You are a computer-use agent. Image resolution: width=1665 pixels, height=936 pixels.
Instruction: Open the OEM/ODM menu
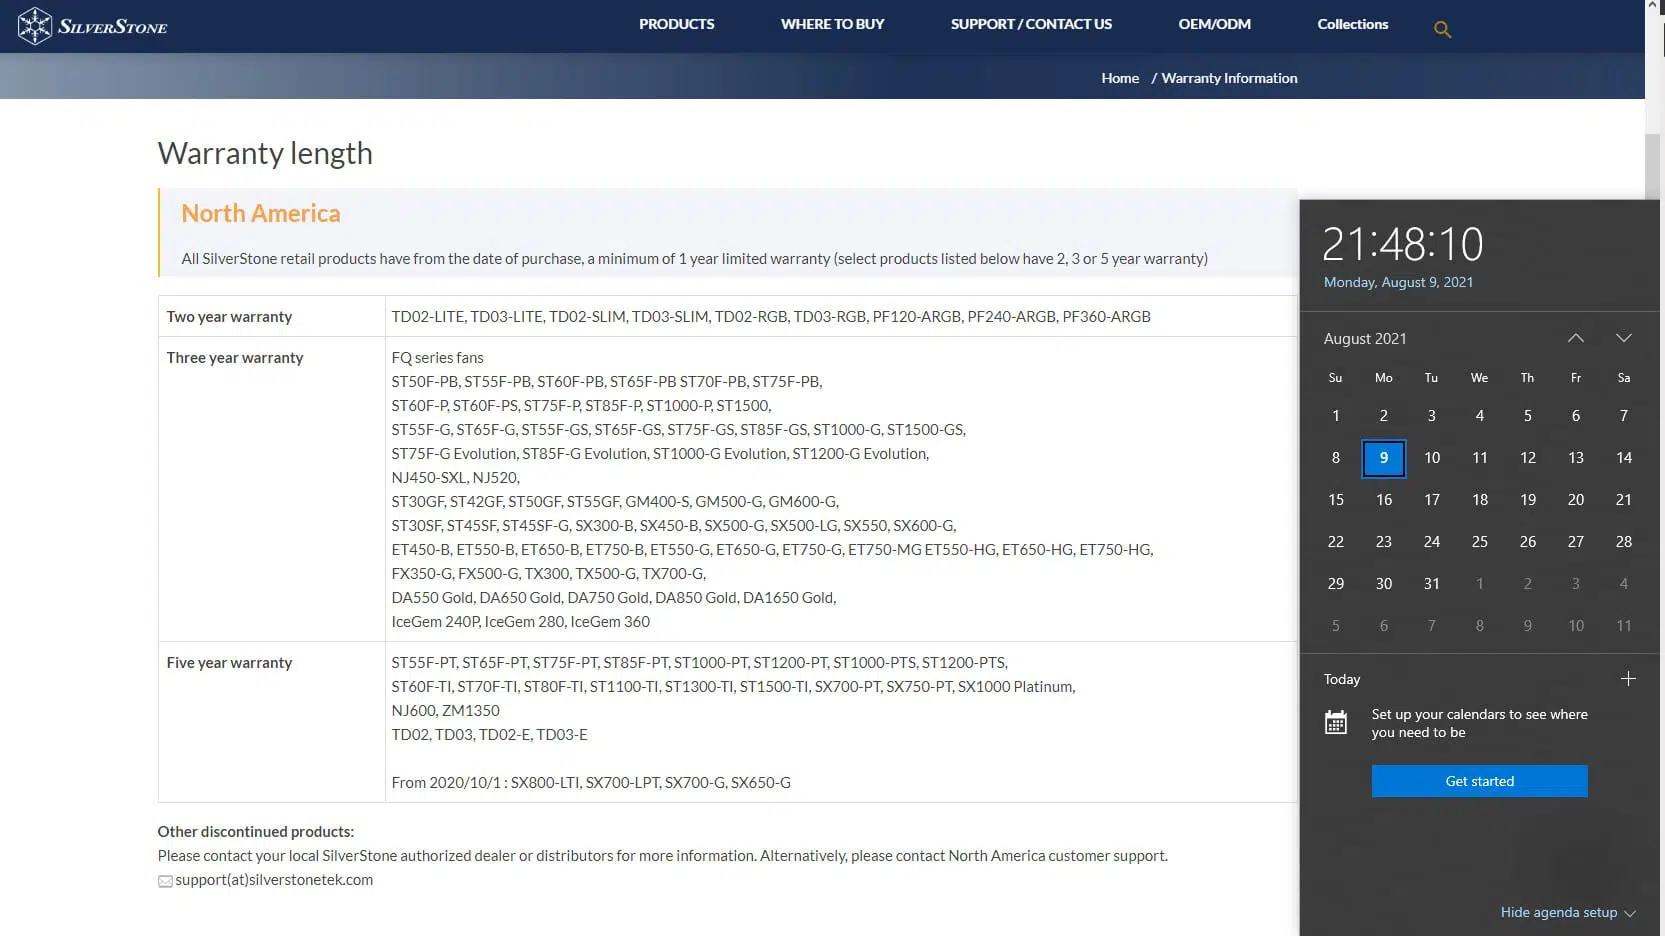(x=1214, y=24)
